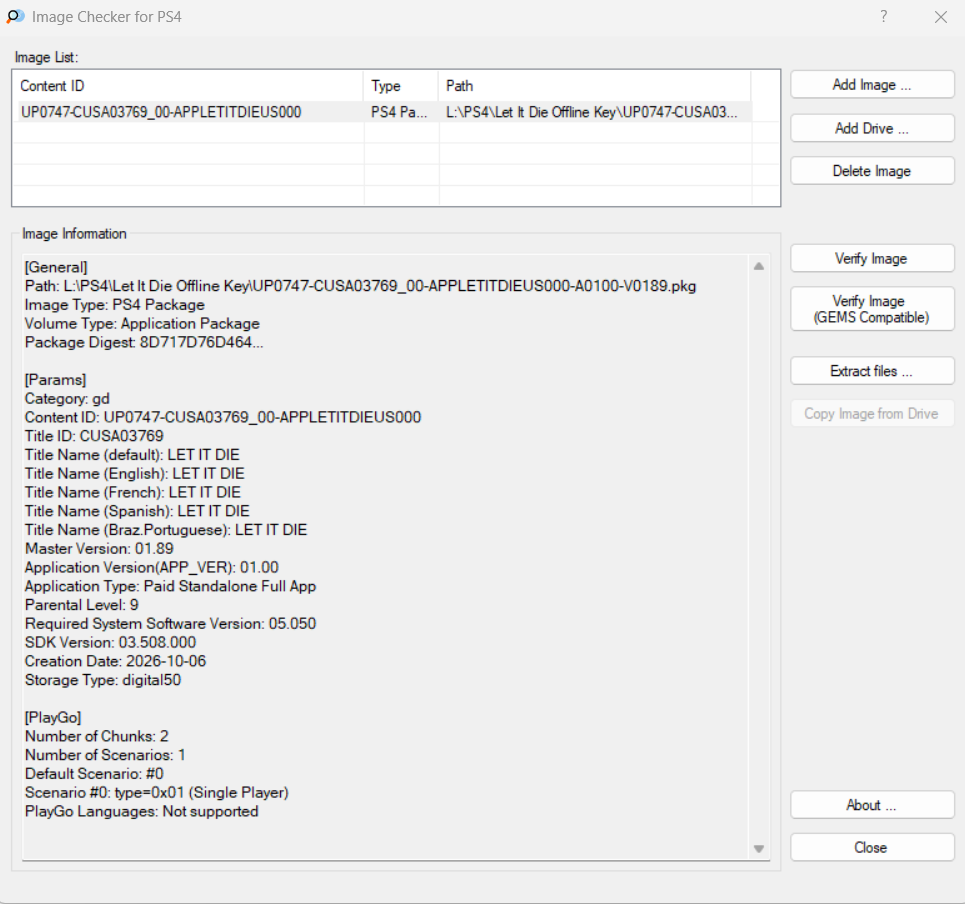Click the Add Drive button
The image size is (965, 904).
(872, 129)
